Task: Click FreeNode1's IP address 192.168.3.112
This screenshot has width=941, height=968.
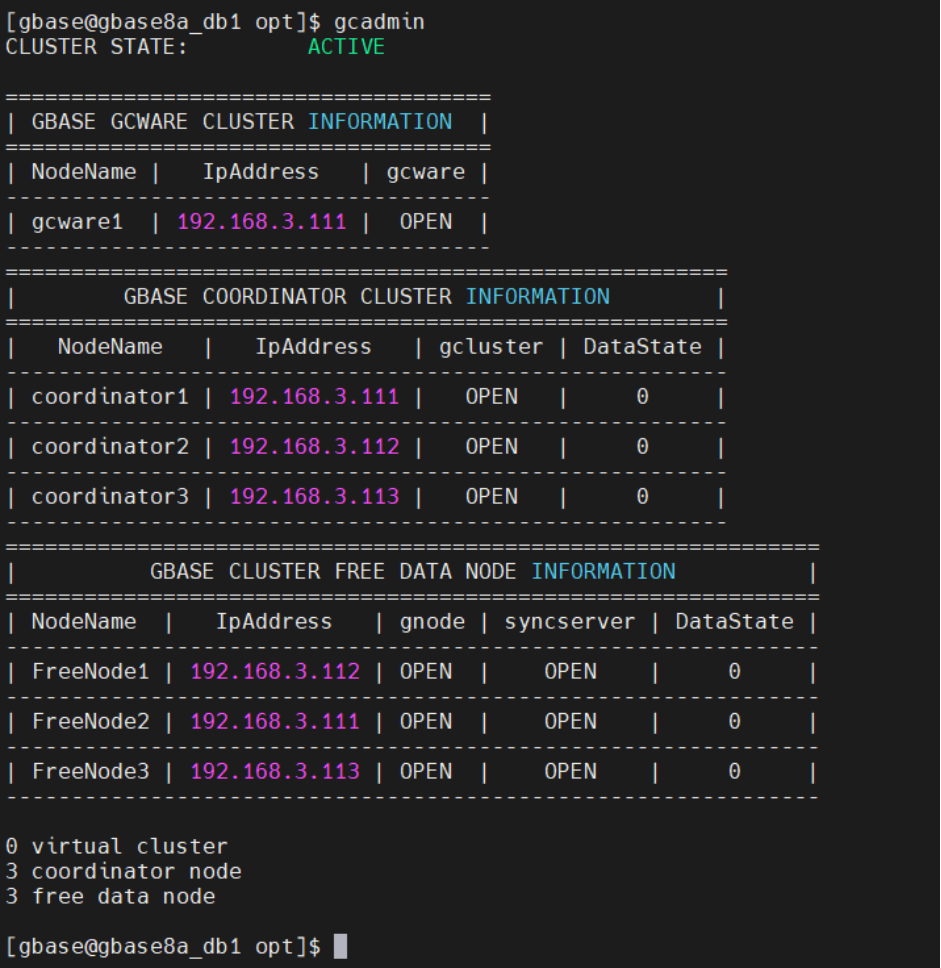Action: coord(275,671)
